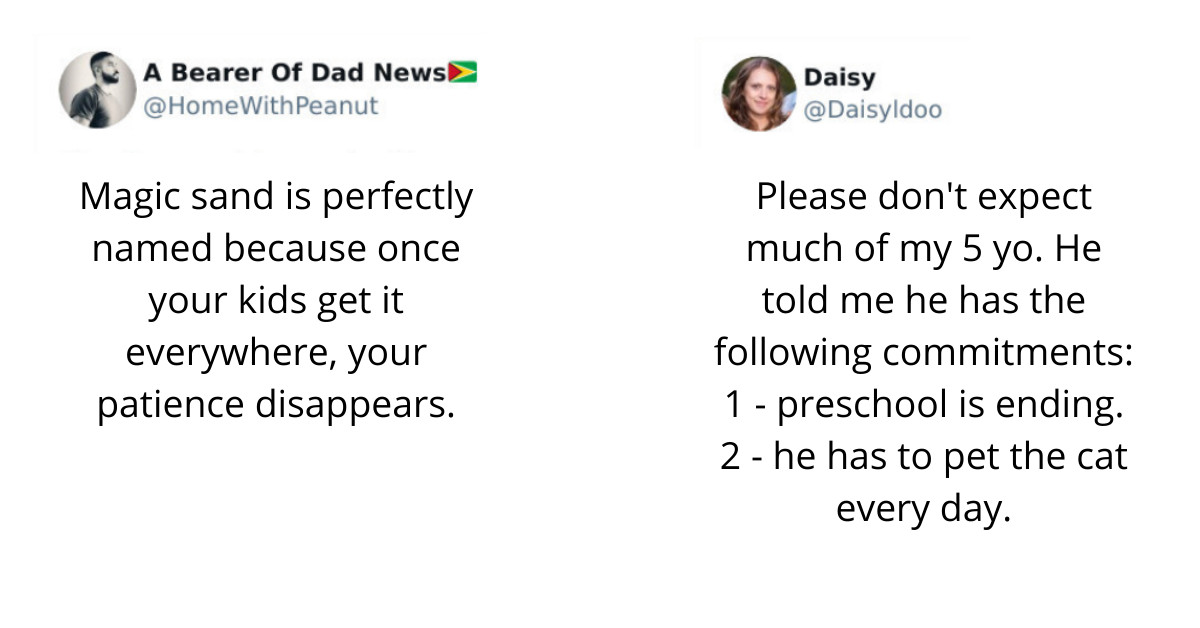The width and height of the screenshot is (1200, 628).
Task: Click the @HomeWithPeanut handle
Action: pos(261,106)
